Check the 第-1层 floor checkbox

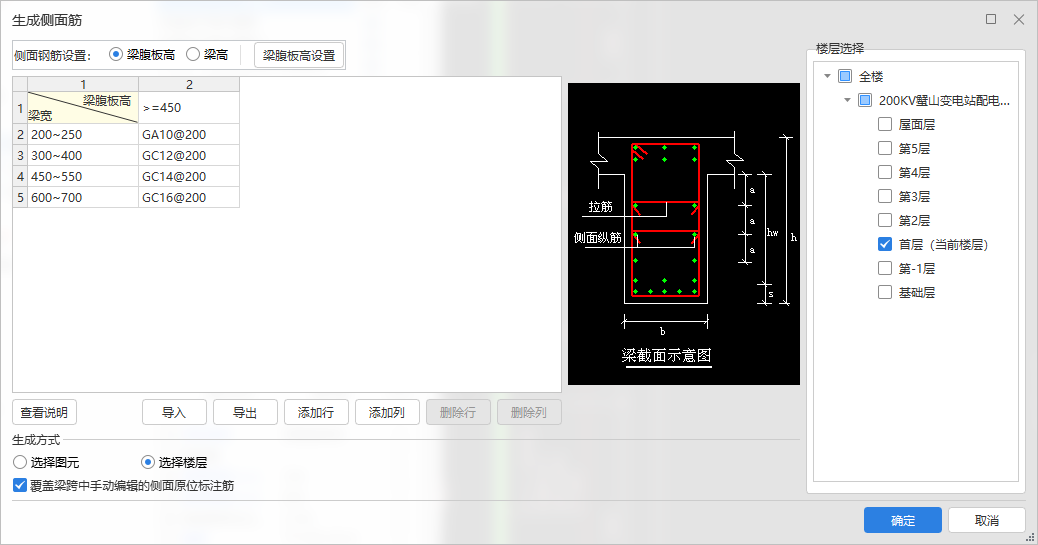tap(884, 268)
